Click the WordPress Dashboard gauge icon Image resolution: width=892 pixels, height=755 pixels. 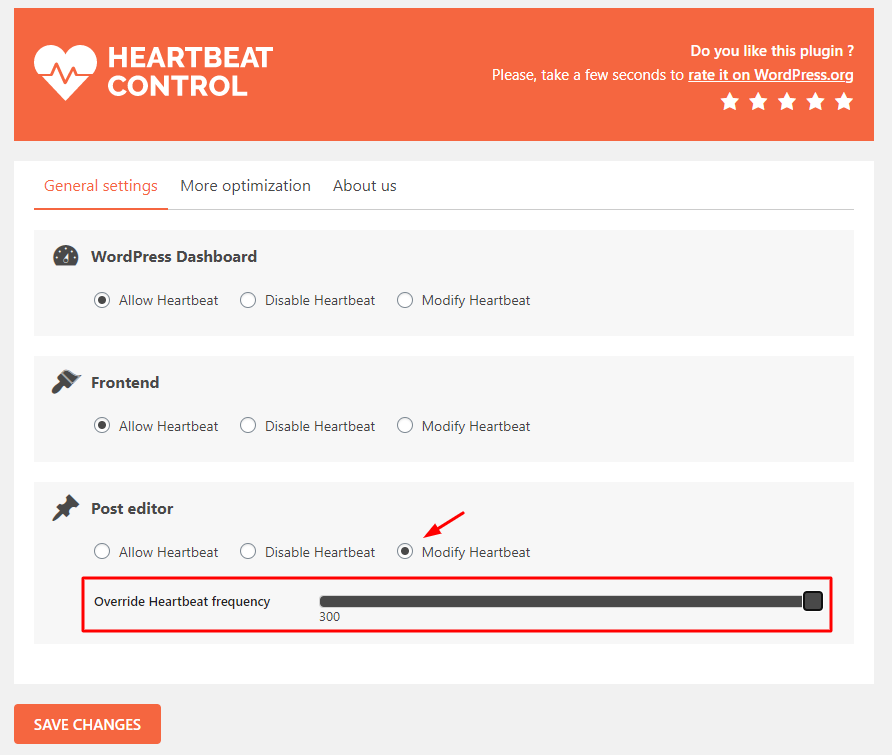[x=65, y=256]
